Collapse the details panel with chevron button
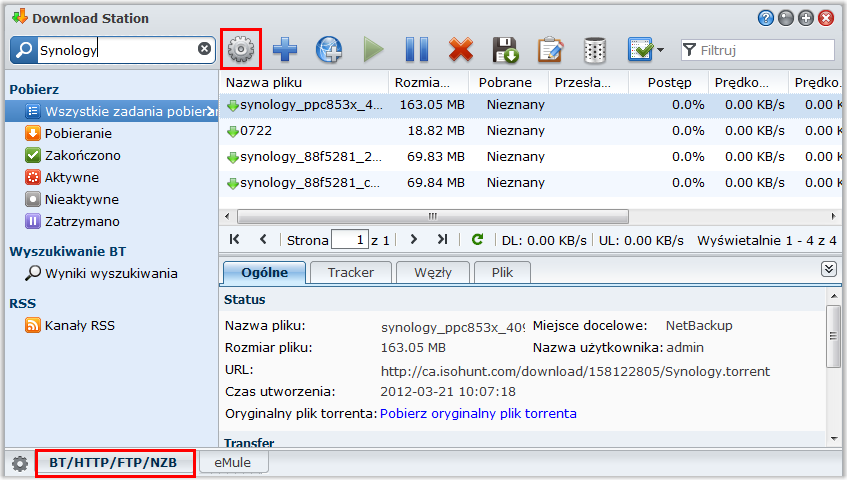 tap(829, 269)
